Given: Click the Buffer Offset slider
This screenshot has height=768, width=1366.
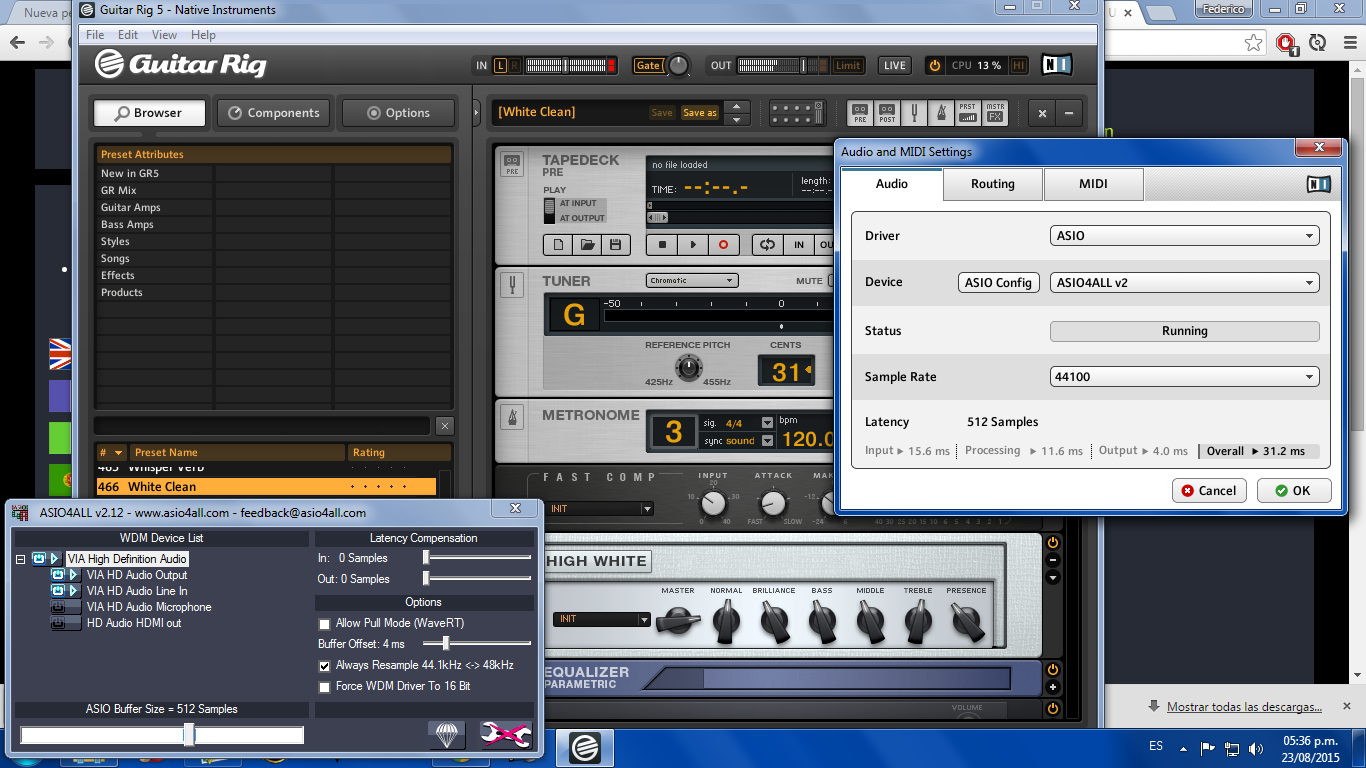Looking at the screenshot, I should click(476, 644).
